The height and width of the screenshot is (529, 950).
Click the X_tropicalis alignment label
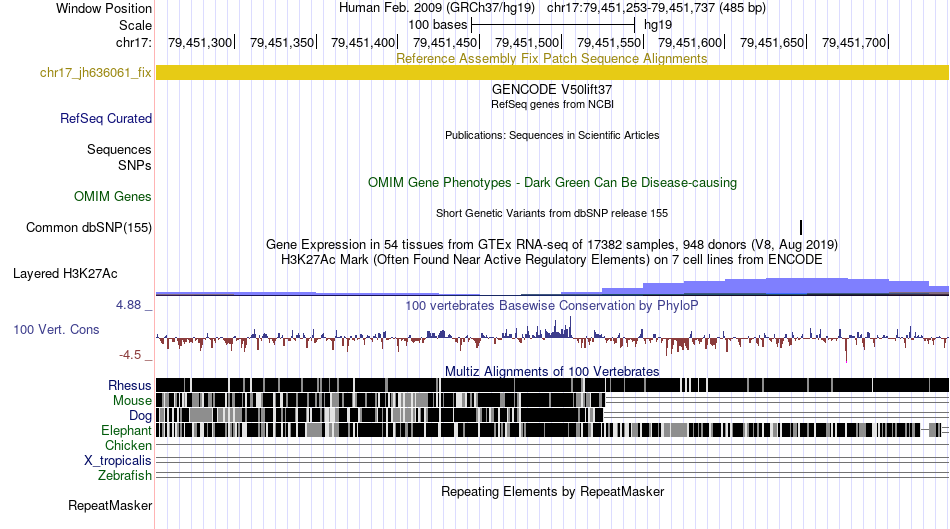118,461
